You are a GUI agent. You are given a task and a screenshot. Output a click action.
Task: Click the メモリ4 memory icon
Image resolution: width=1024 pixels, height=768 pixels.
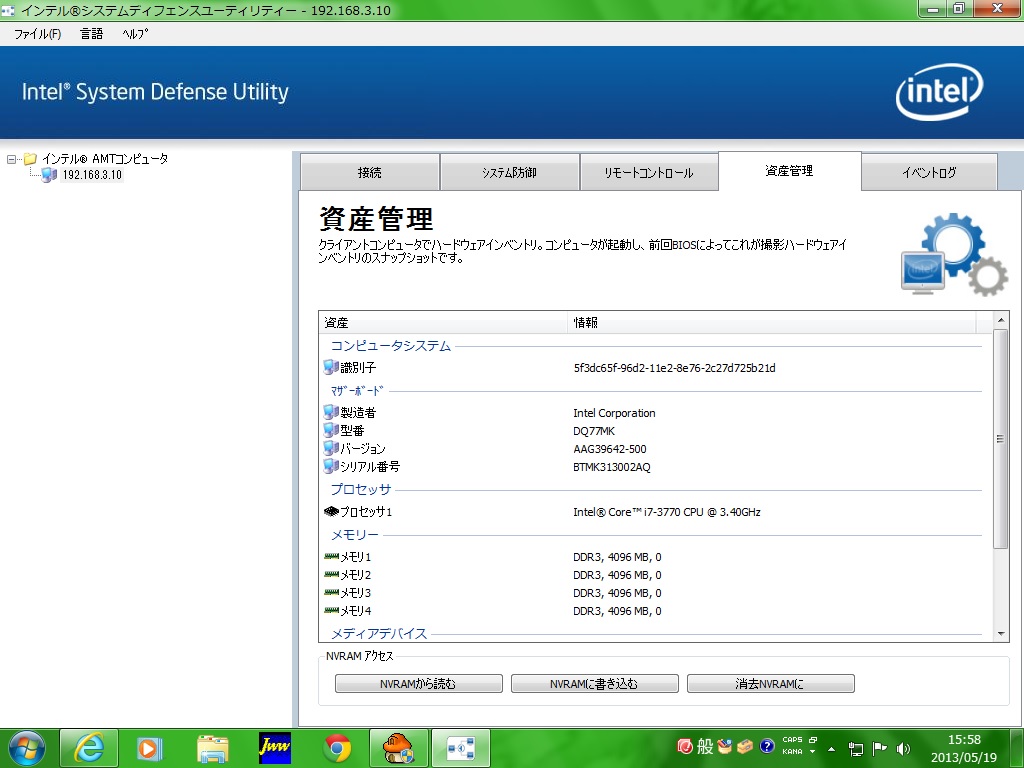[x=331, y=611]
